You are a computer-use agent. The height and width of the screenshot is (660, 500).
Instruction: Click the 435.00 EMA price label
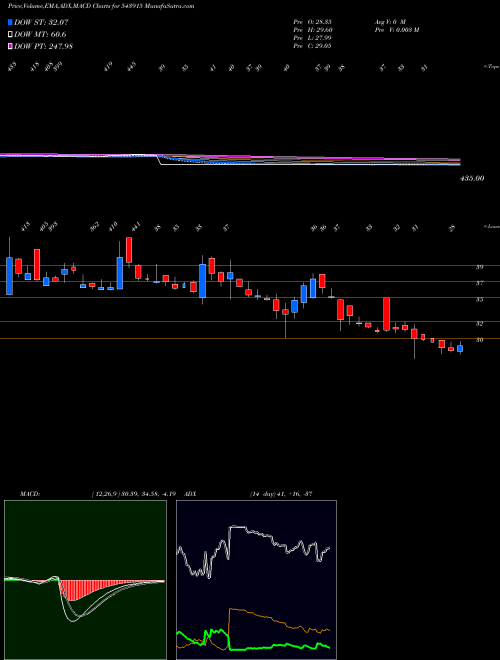(x=472, y=178)
